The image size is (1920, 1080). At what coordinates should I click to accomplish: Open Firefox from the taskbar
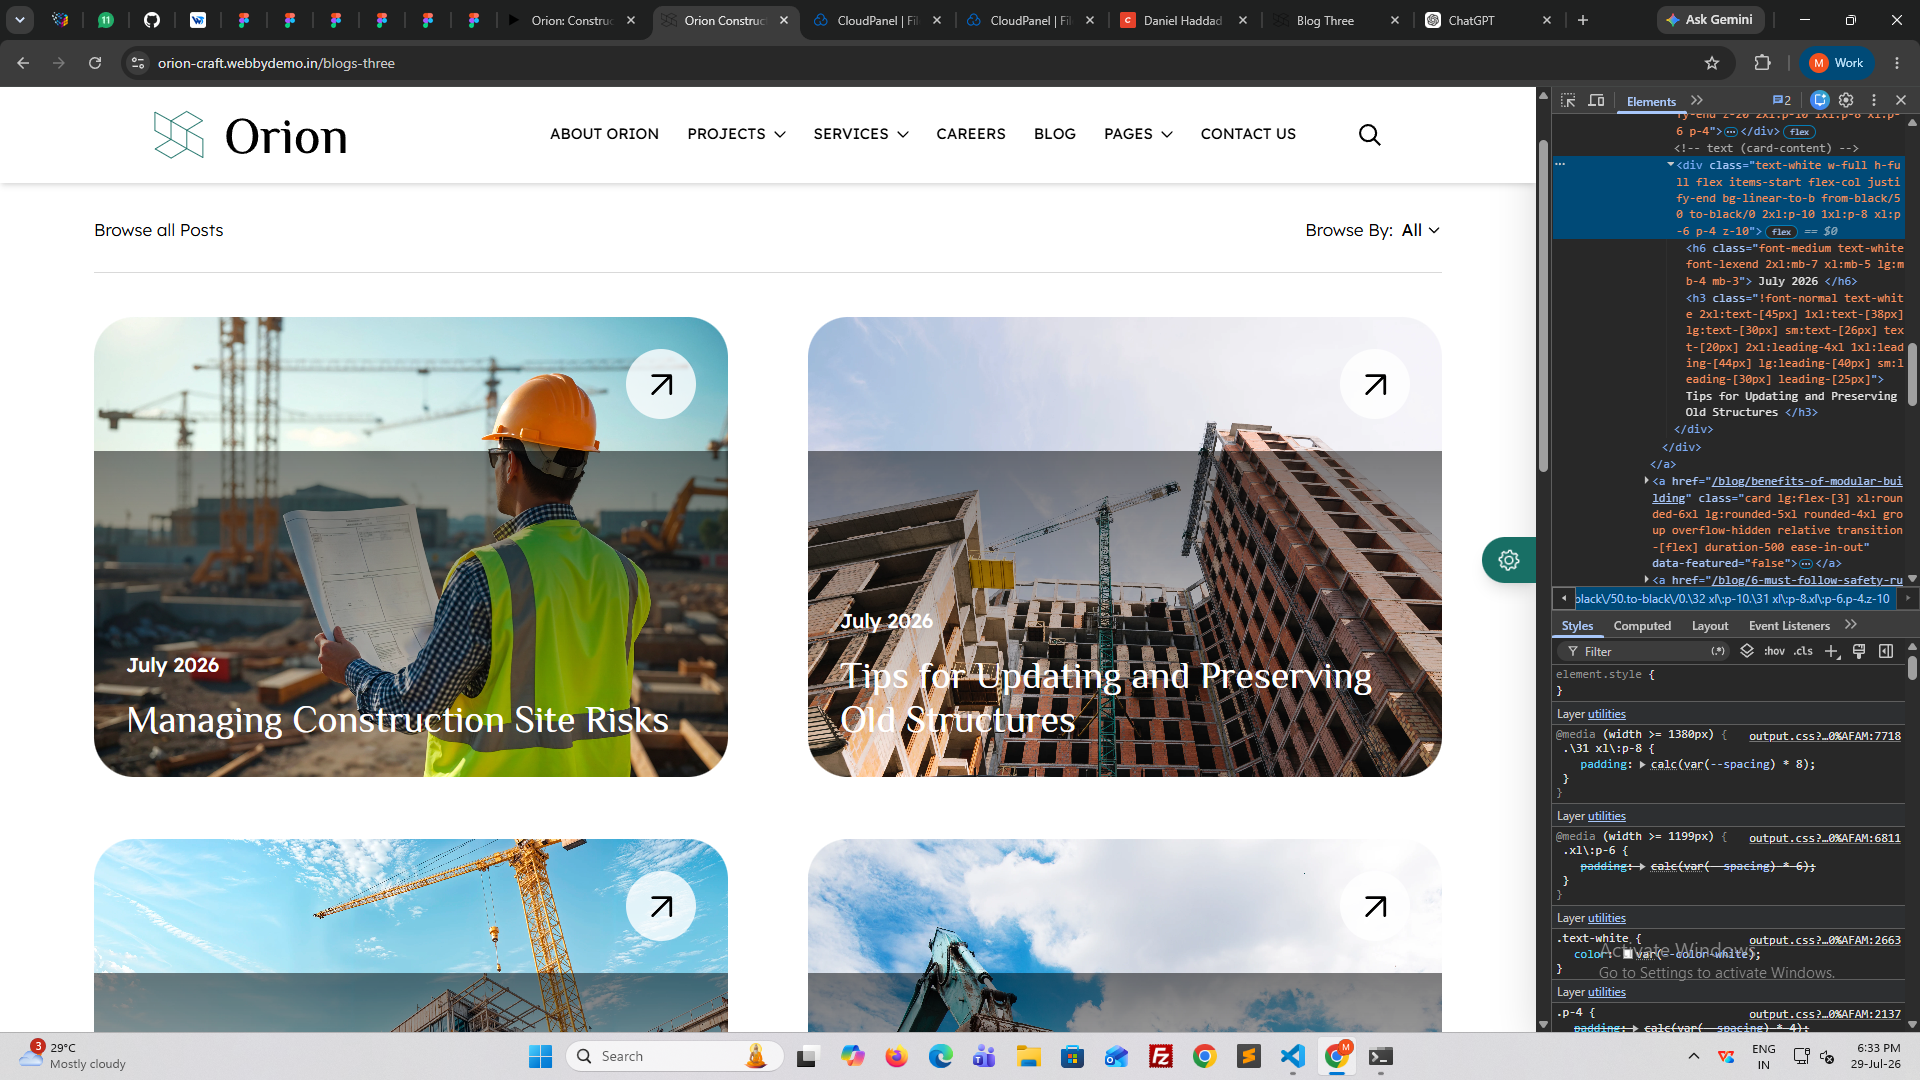[x=897, y=1056]
